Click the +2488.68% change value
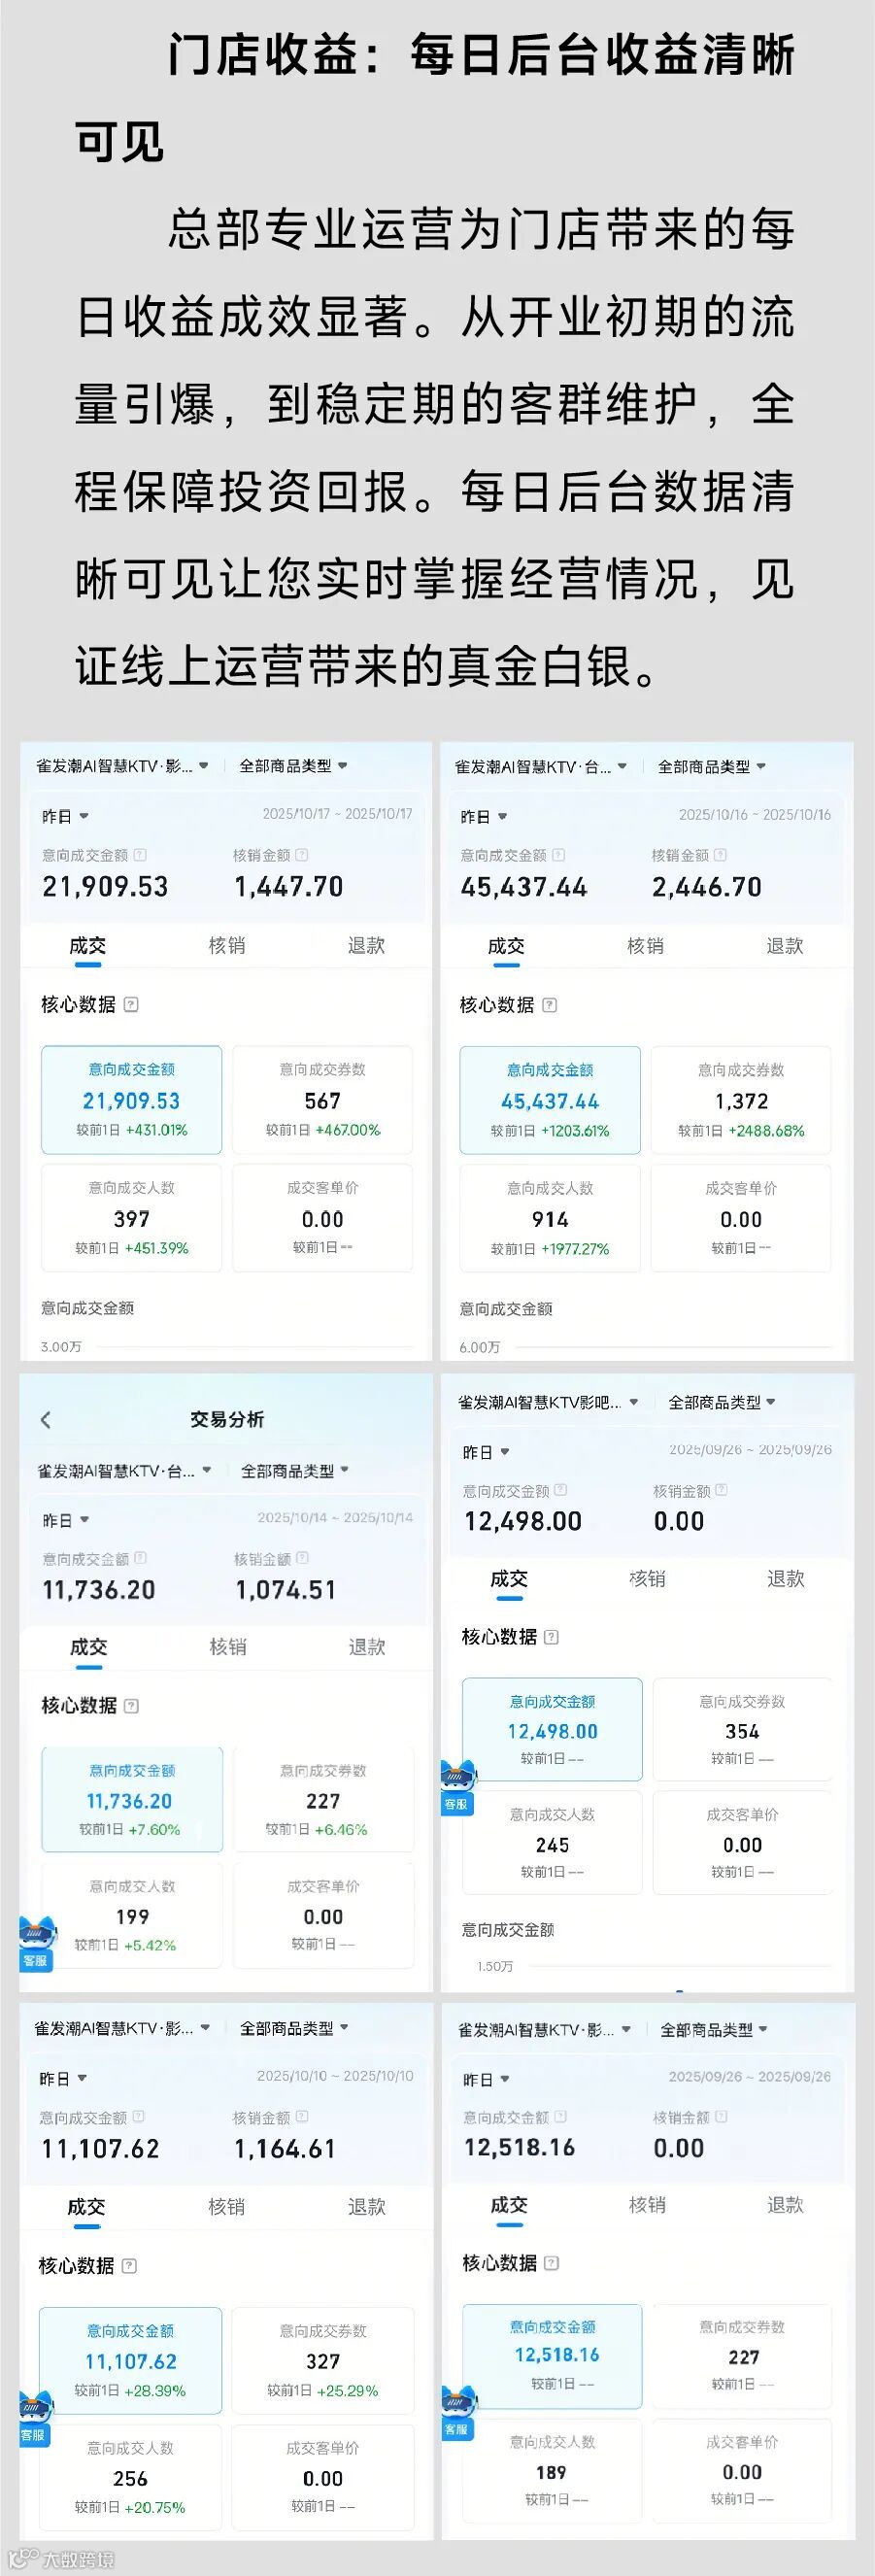 767,1131
